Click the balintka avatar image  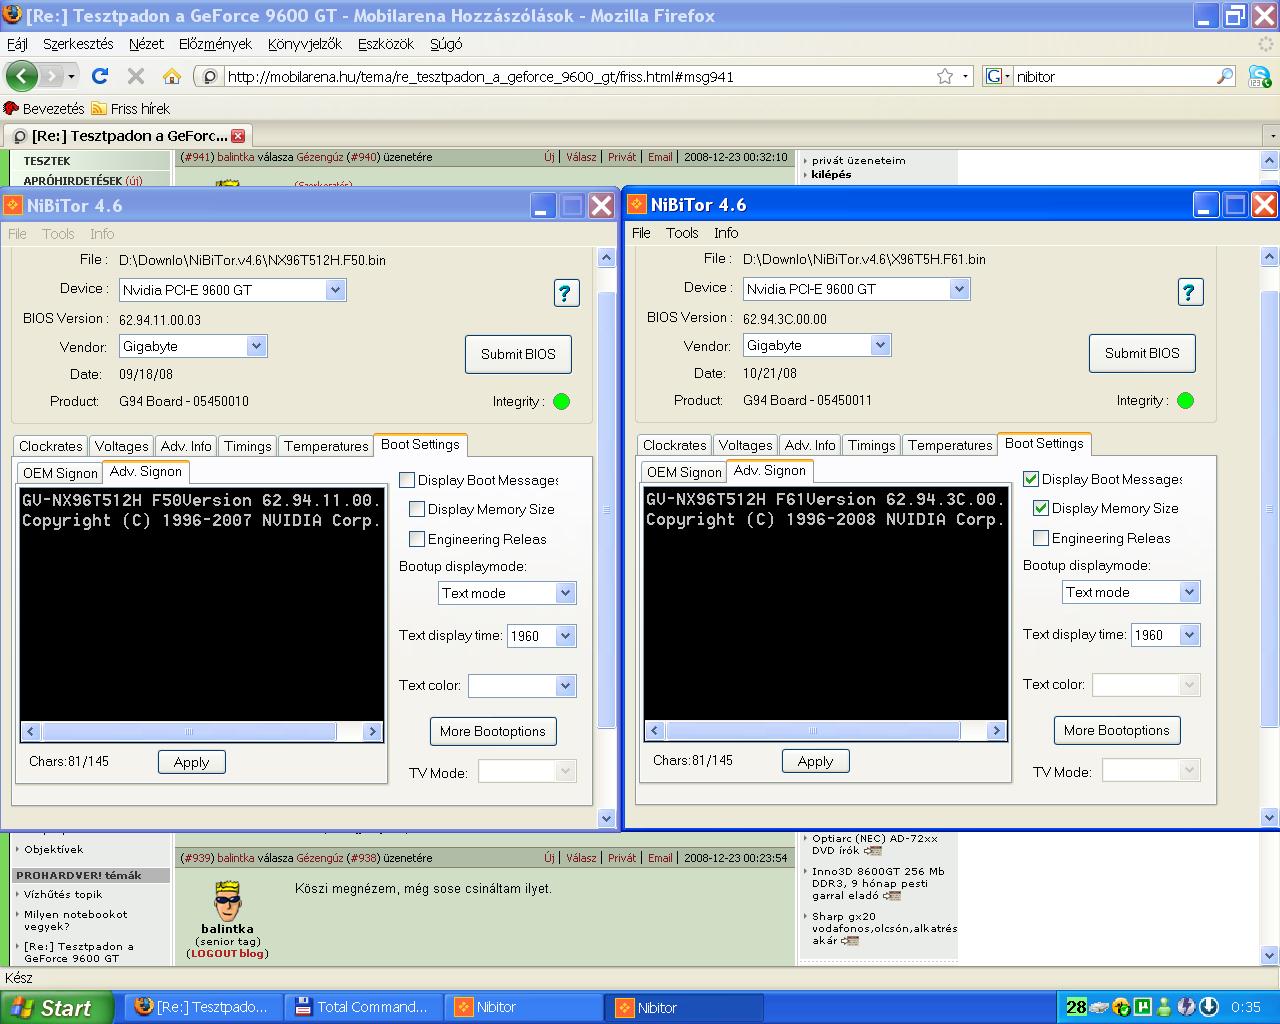coord(228,900)
